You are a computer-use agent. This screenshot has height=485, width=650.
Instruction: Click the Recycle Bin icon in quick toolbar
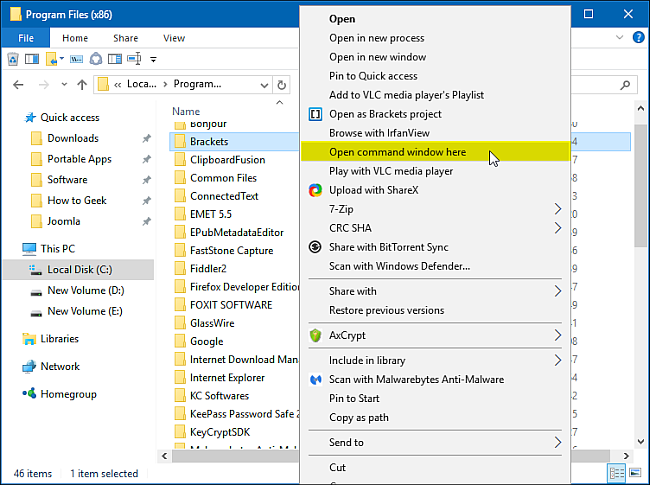tap(14, 59)
